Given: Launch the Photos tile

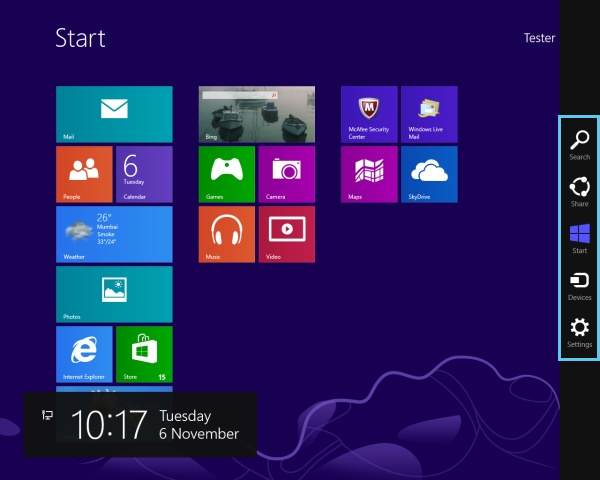Looking at the screenshot, I should pos(114,294).
